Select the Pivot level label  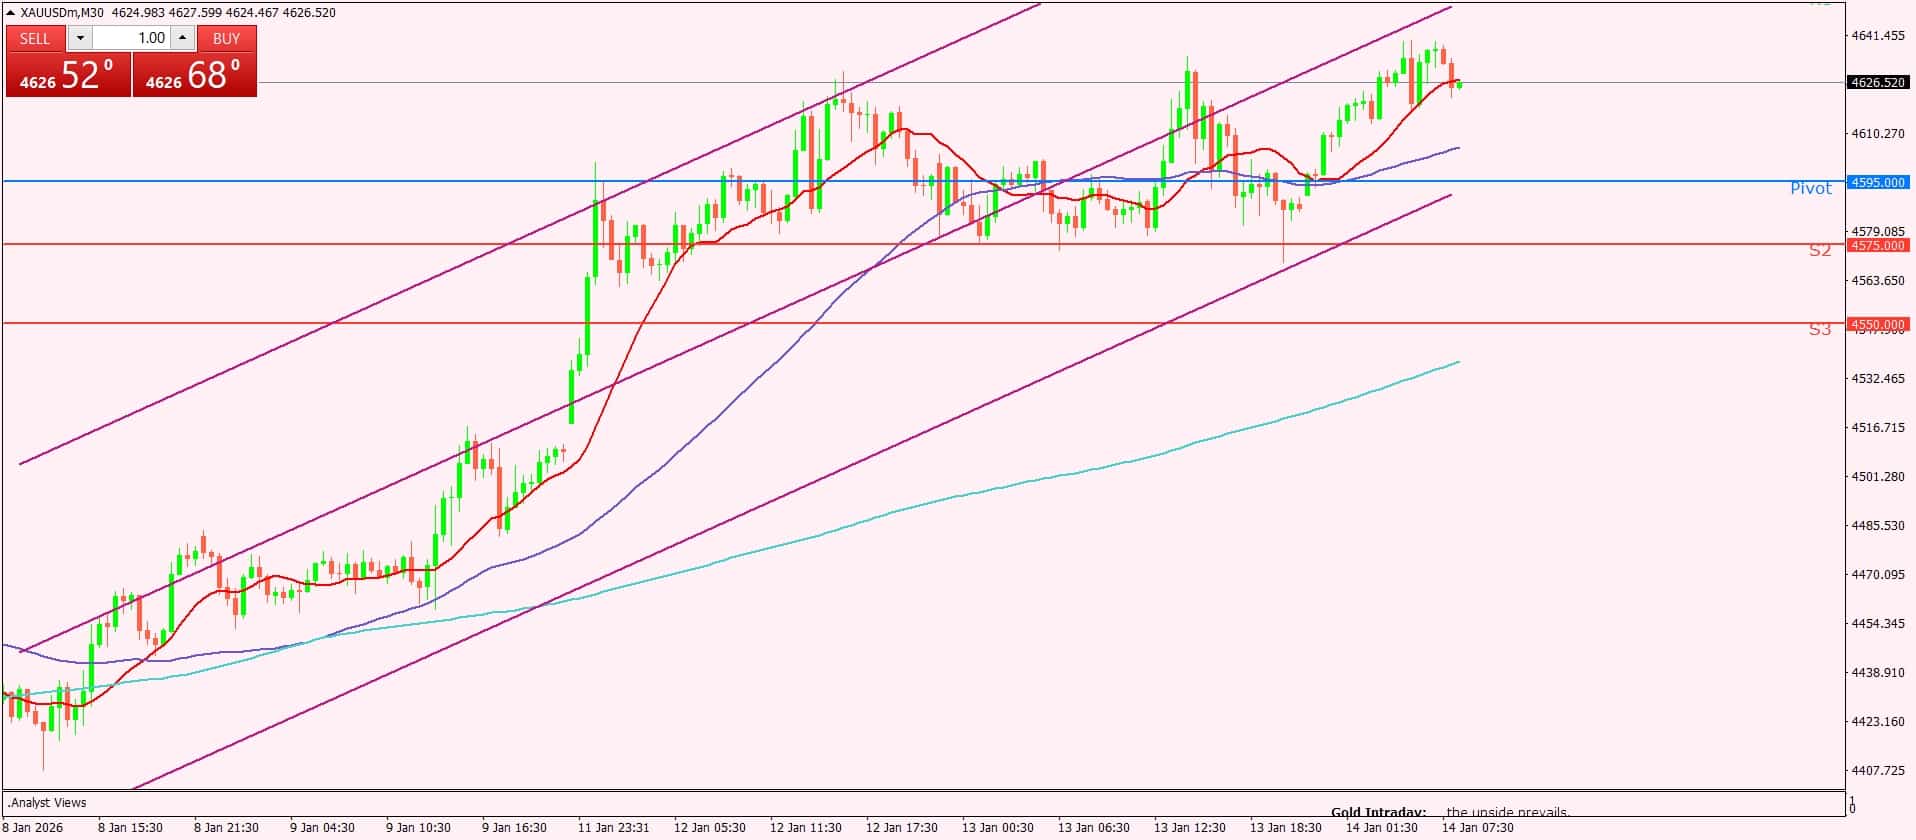coord(1811,188)
